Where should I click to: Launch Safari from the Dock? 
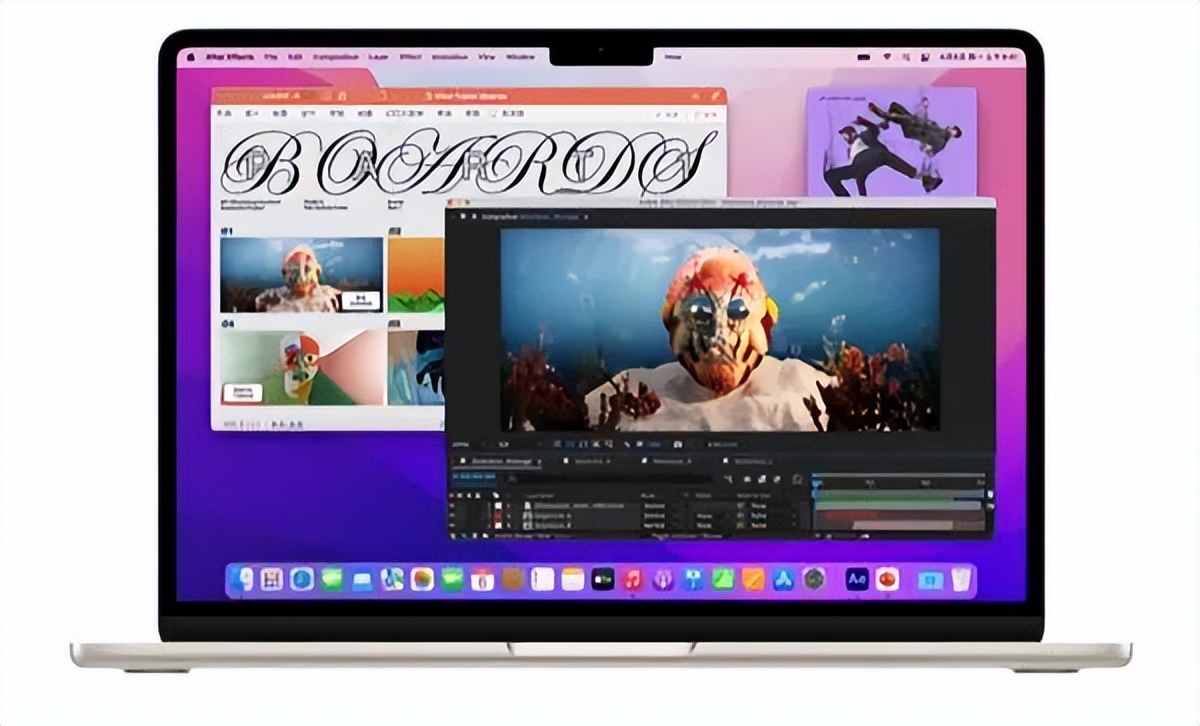(302, 579)
